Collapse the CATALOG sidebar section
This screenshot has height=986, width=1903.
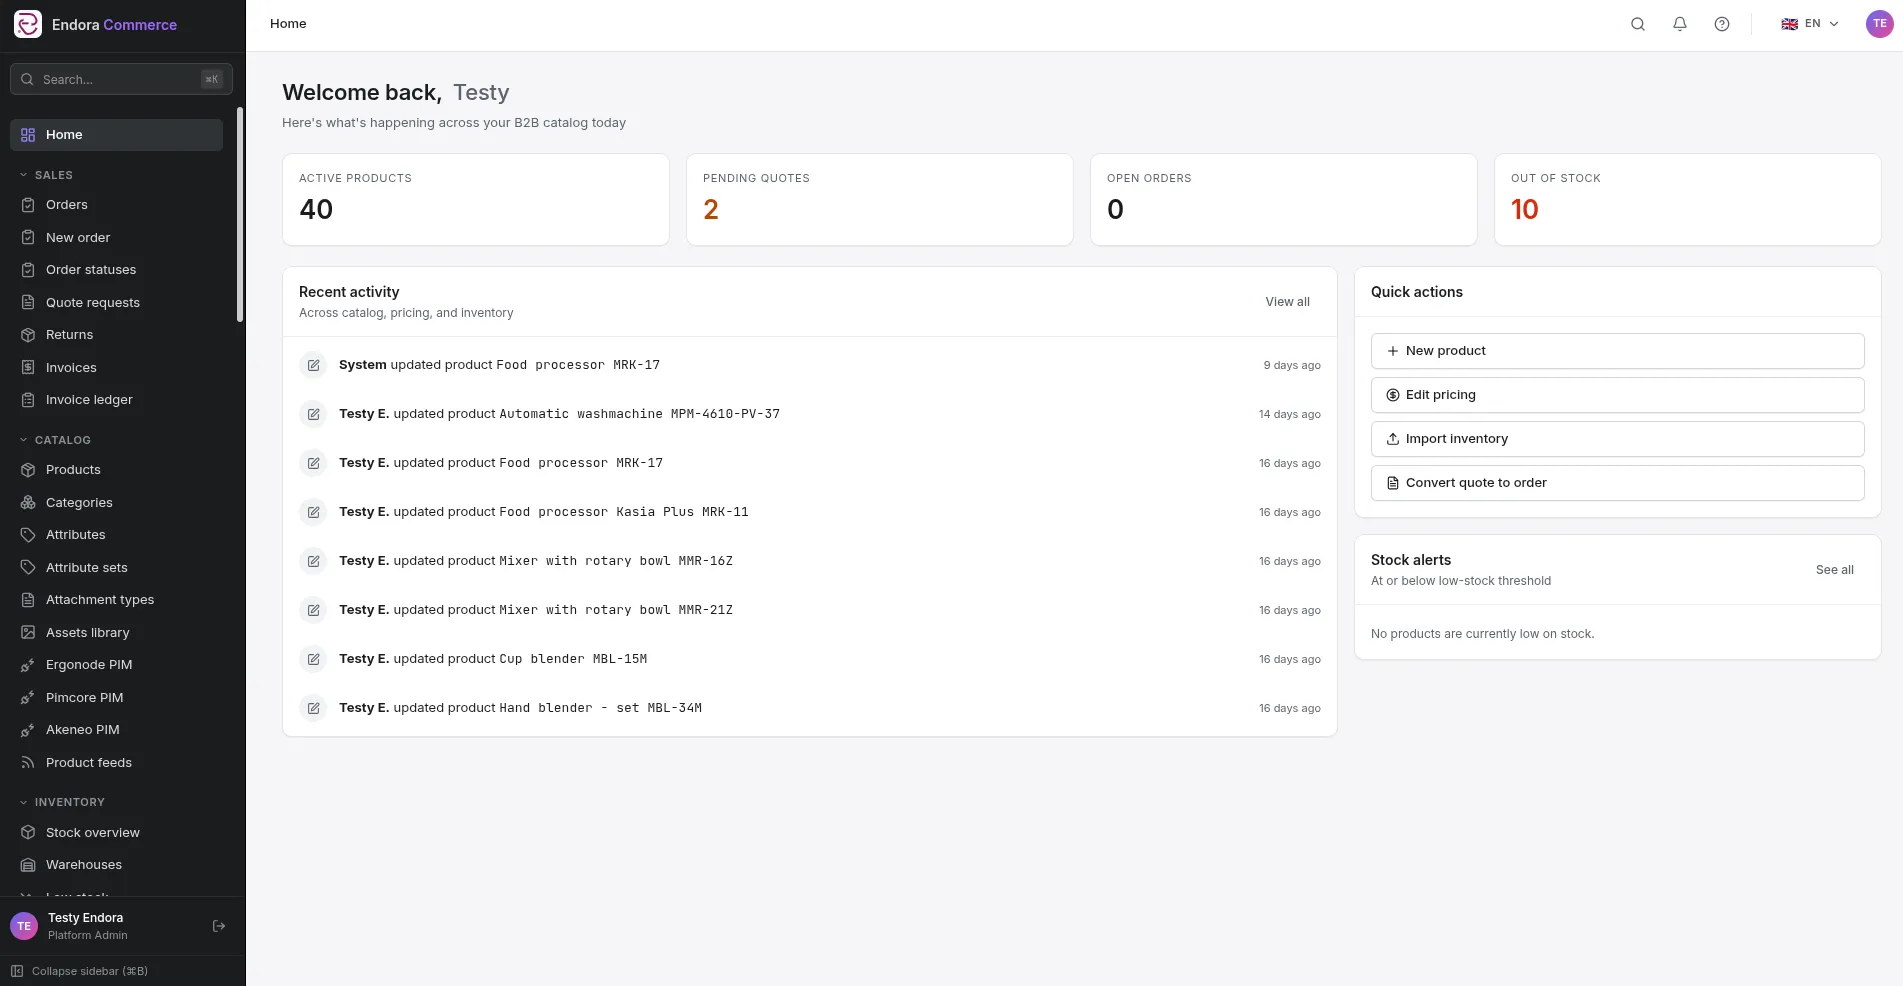click(x=55, y=440)
